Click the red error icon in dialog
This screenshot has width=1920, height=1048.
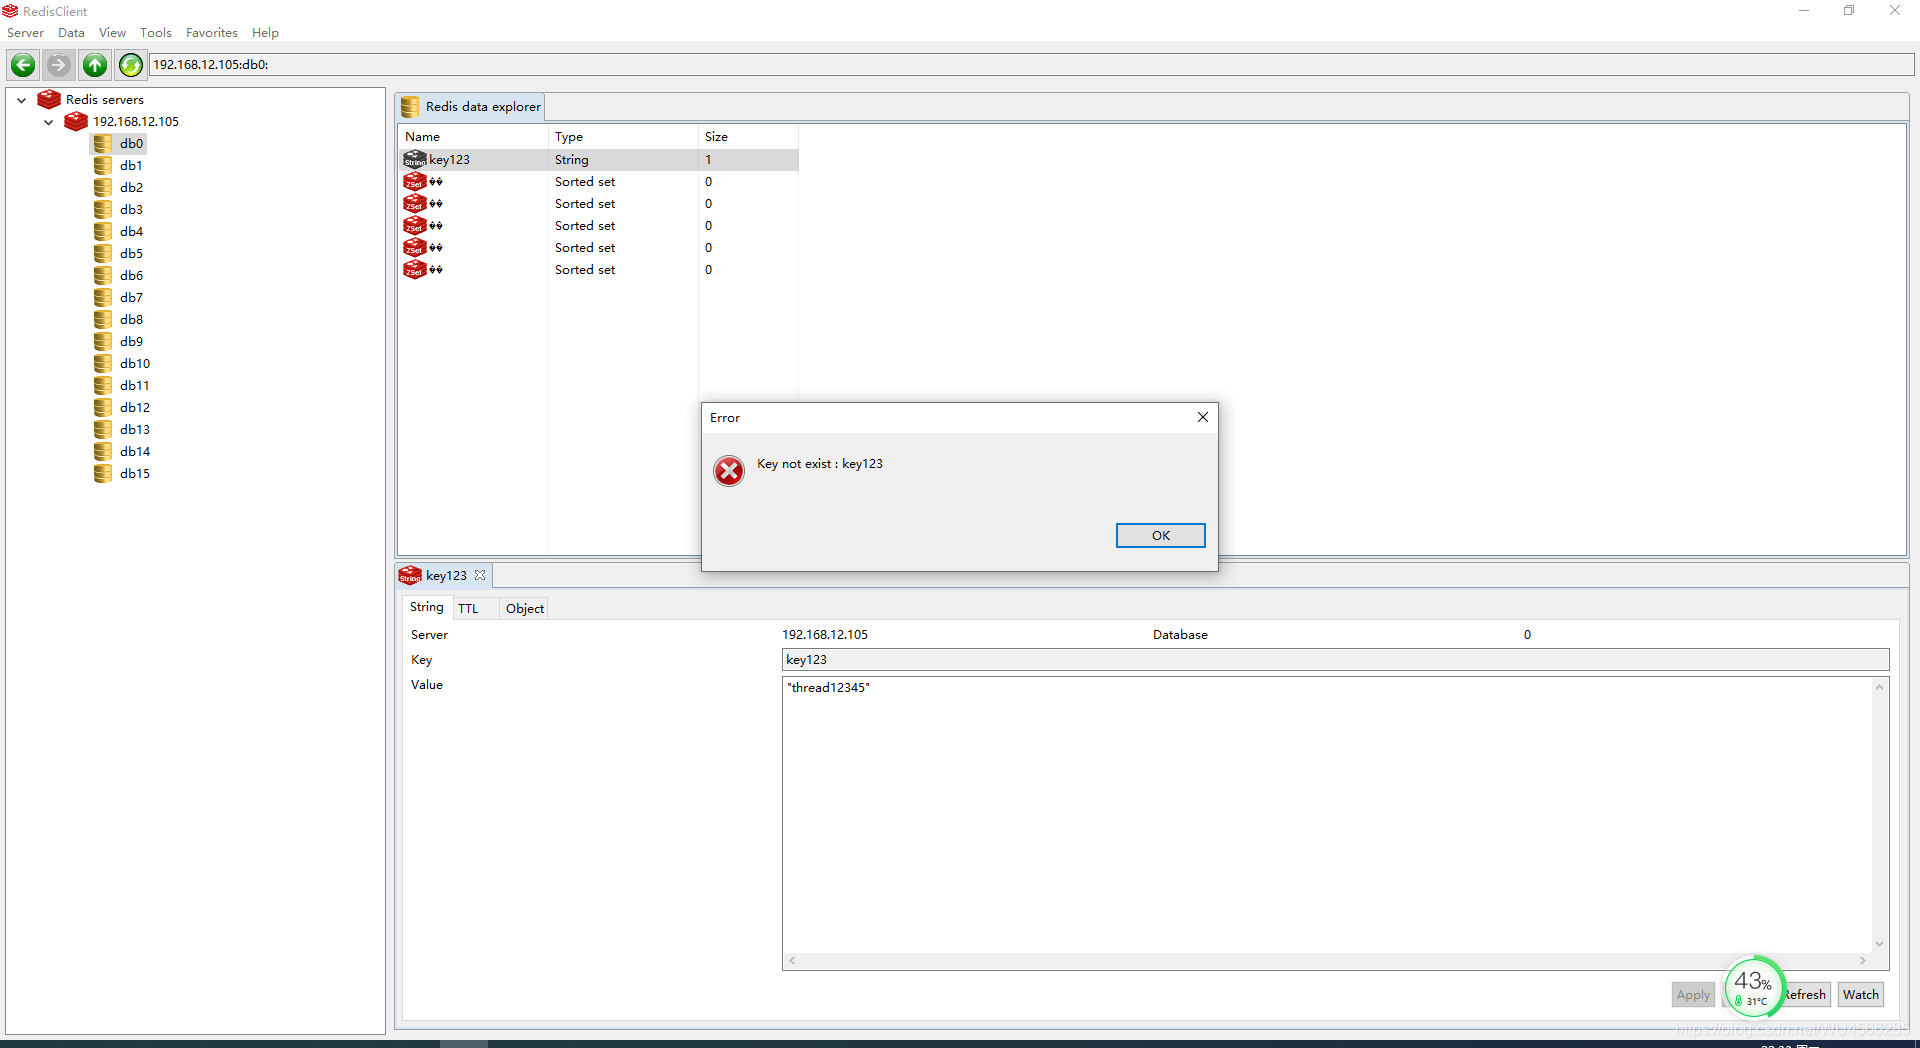(729, 471)
